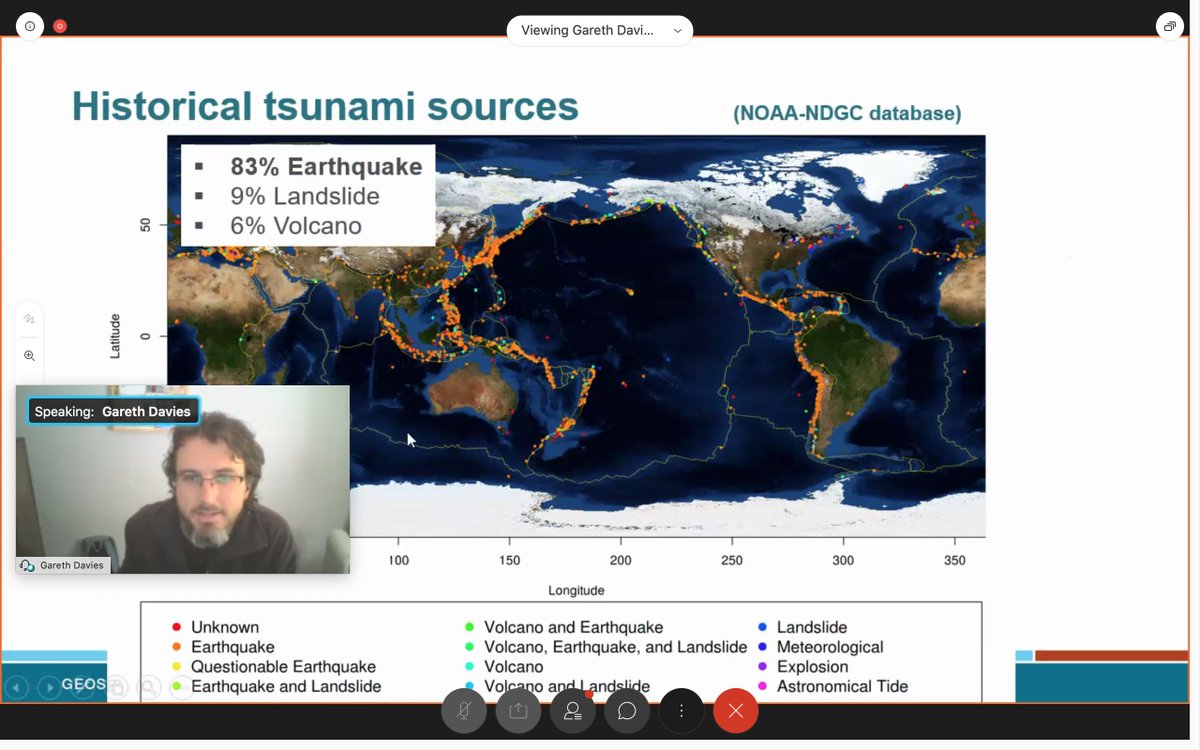
Task: Click the window layout icon at top right
Action: [1170, 26]
